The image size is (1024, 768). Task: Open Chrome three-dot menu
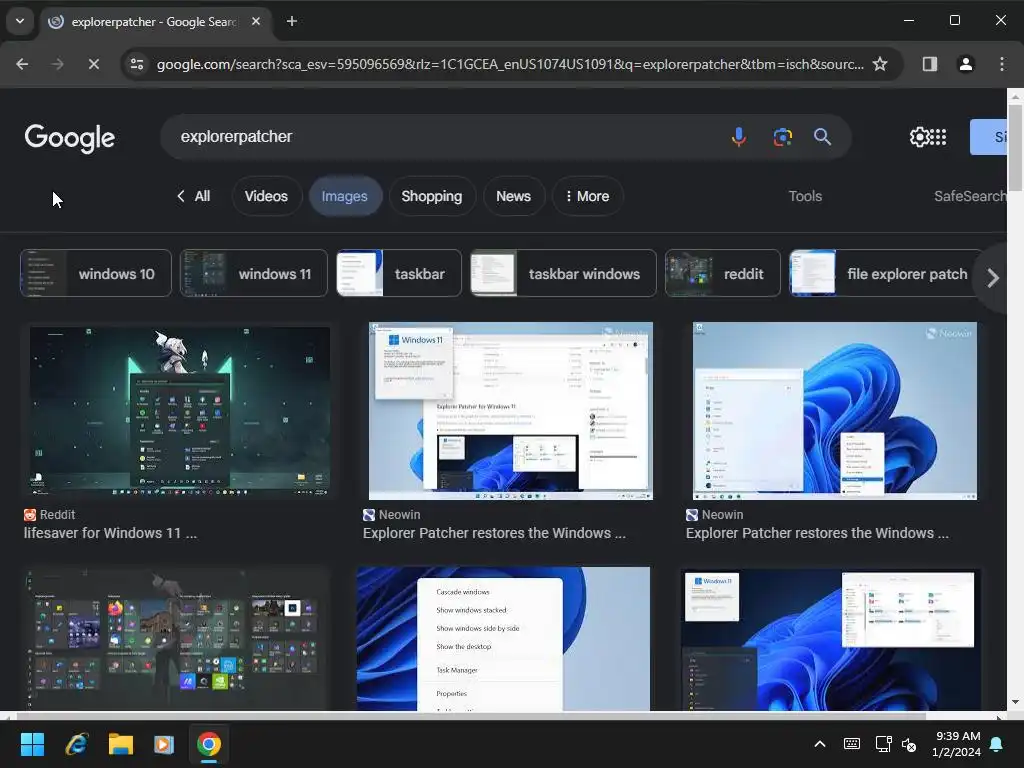click(1001, 64)
